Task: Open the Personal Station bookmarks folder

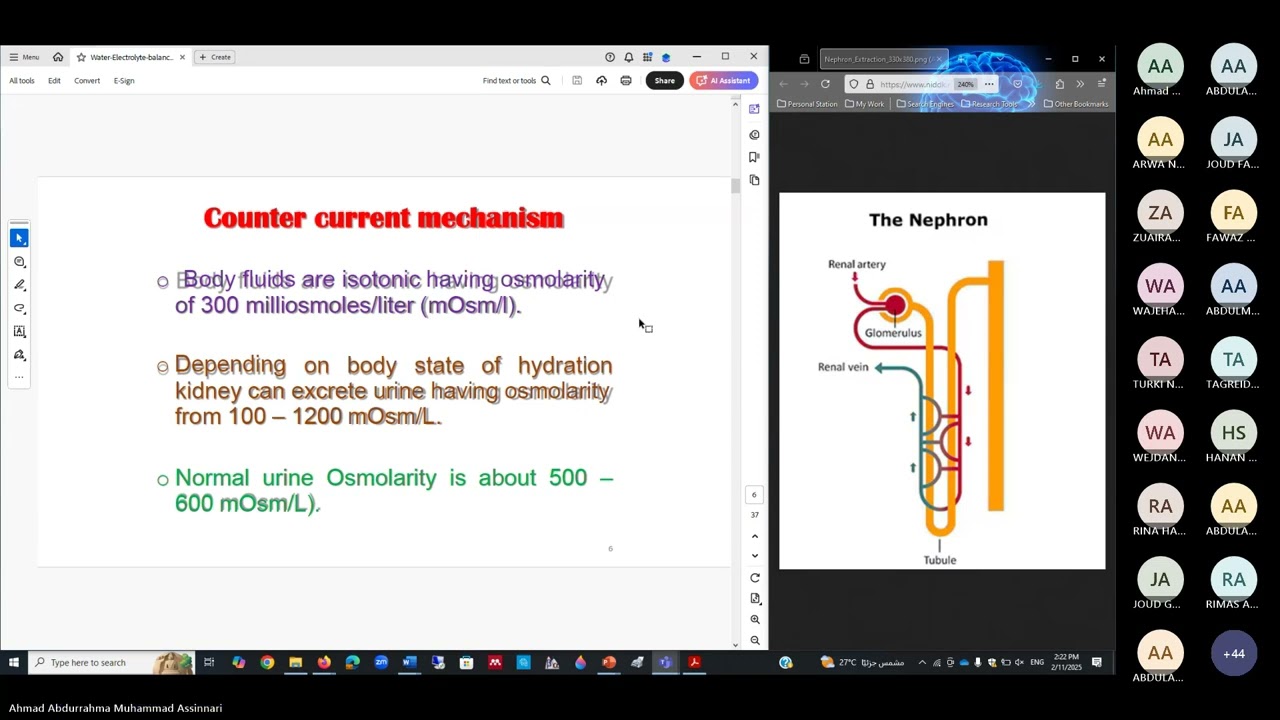Action: click(807, 104)
